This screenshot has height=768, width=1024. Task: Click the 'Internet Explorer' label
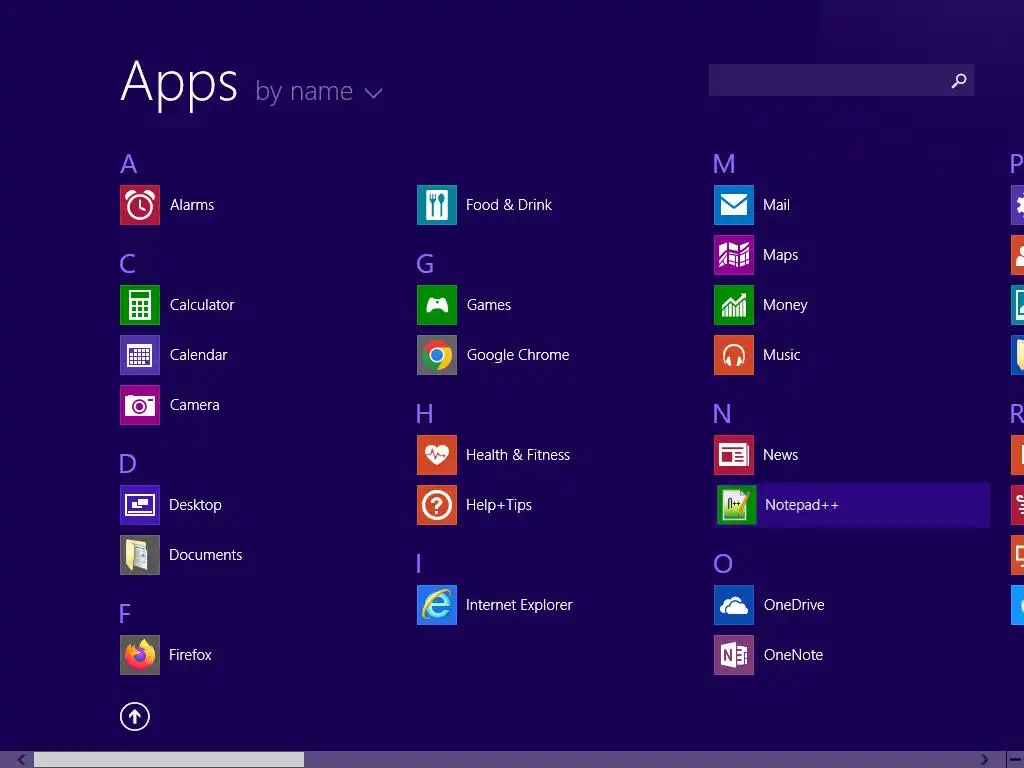point(519,605)
